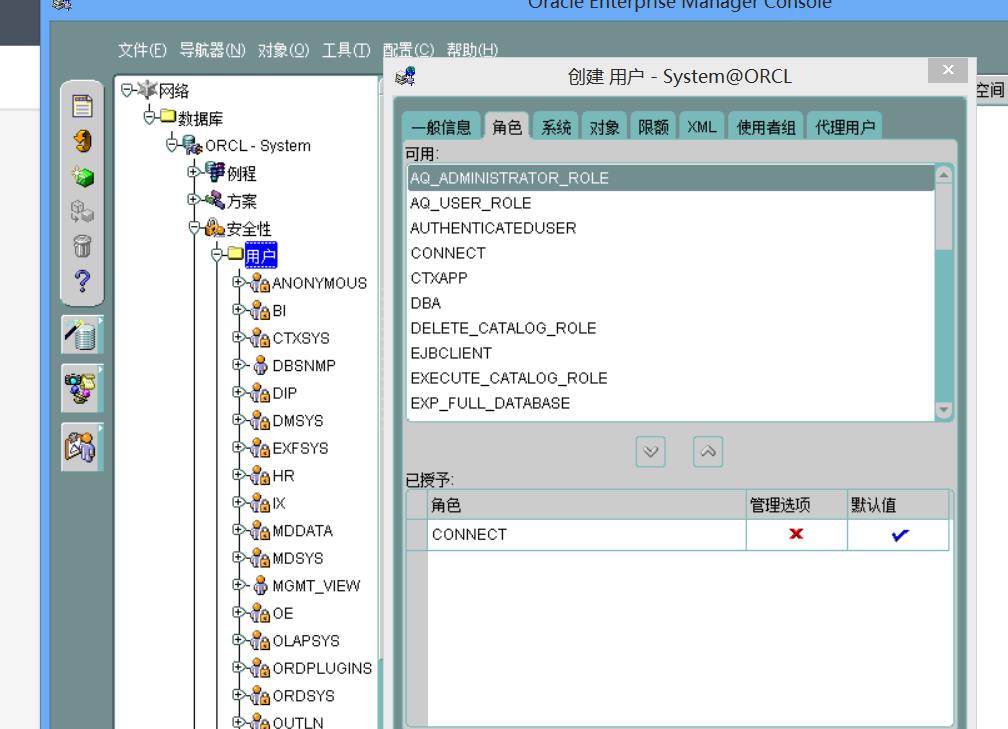
Task: Open the 文件(F) menu
Action: pos(142,50)
